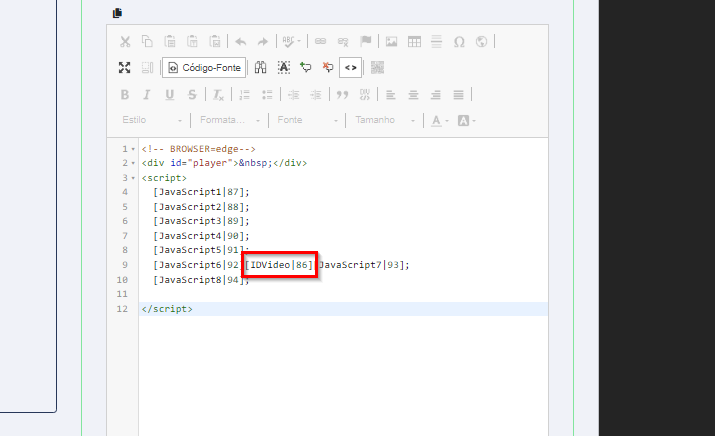Viewport: 715px width, 436px height.
Task: Click the [JavaScript1|87] code line
Action: pyautogui.click(x=202, y=192)
